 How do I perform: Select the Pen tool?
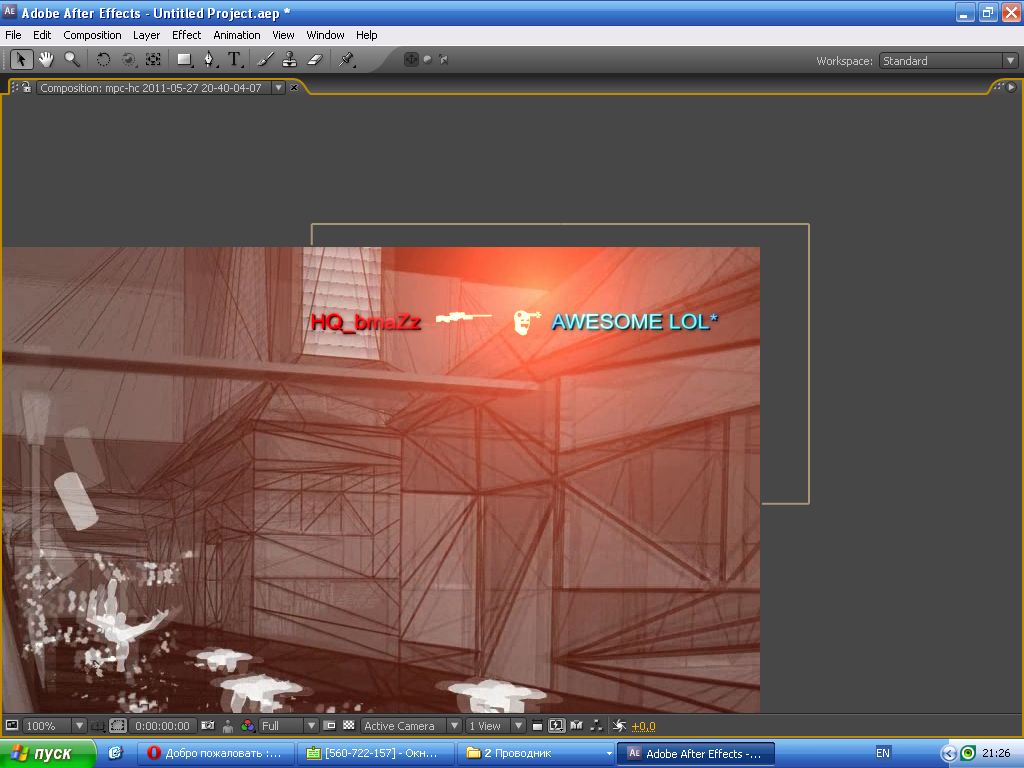coord(209,59)
